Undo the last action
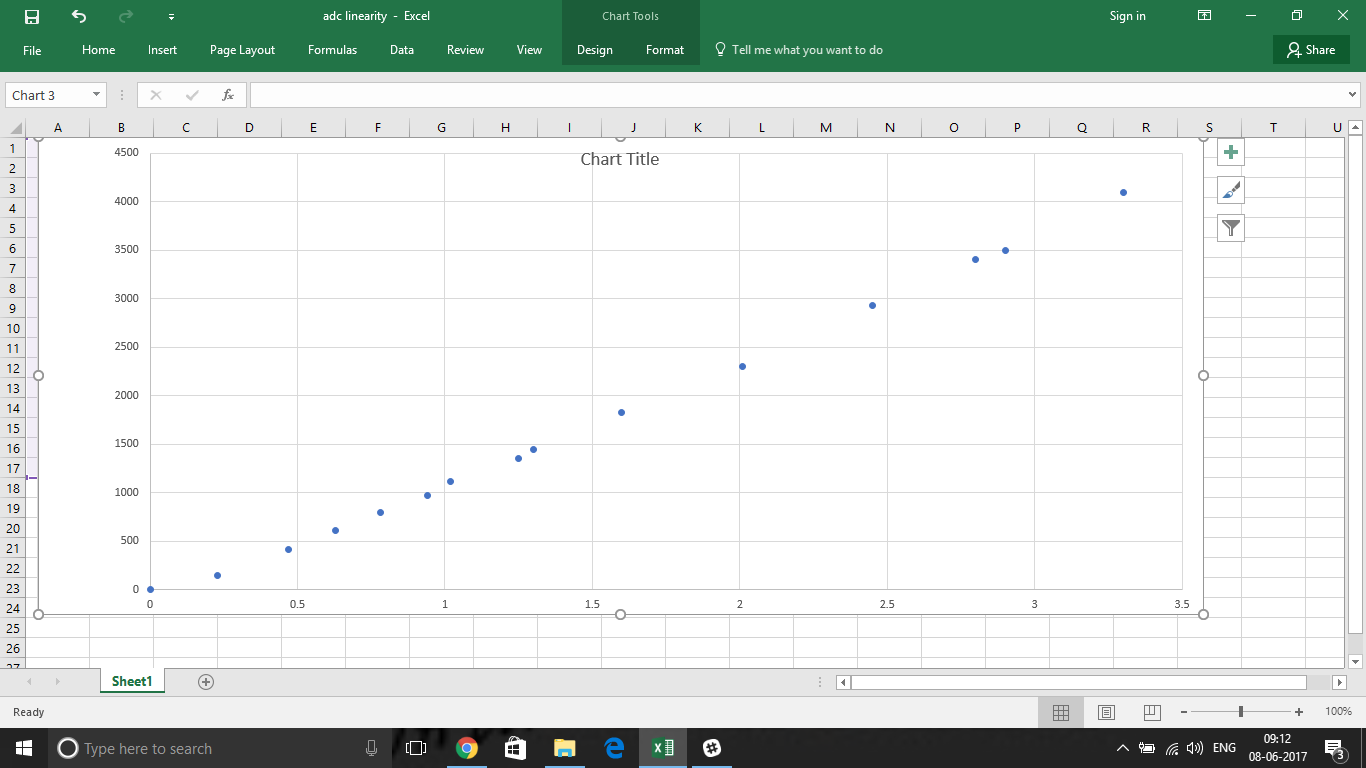The height and width of the screenshot is (768, 1366). pyautogui.click(x=79, y=16)
